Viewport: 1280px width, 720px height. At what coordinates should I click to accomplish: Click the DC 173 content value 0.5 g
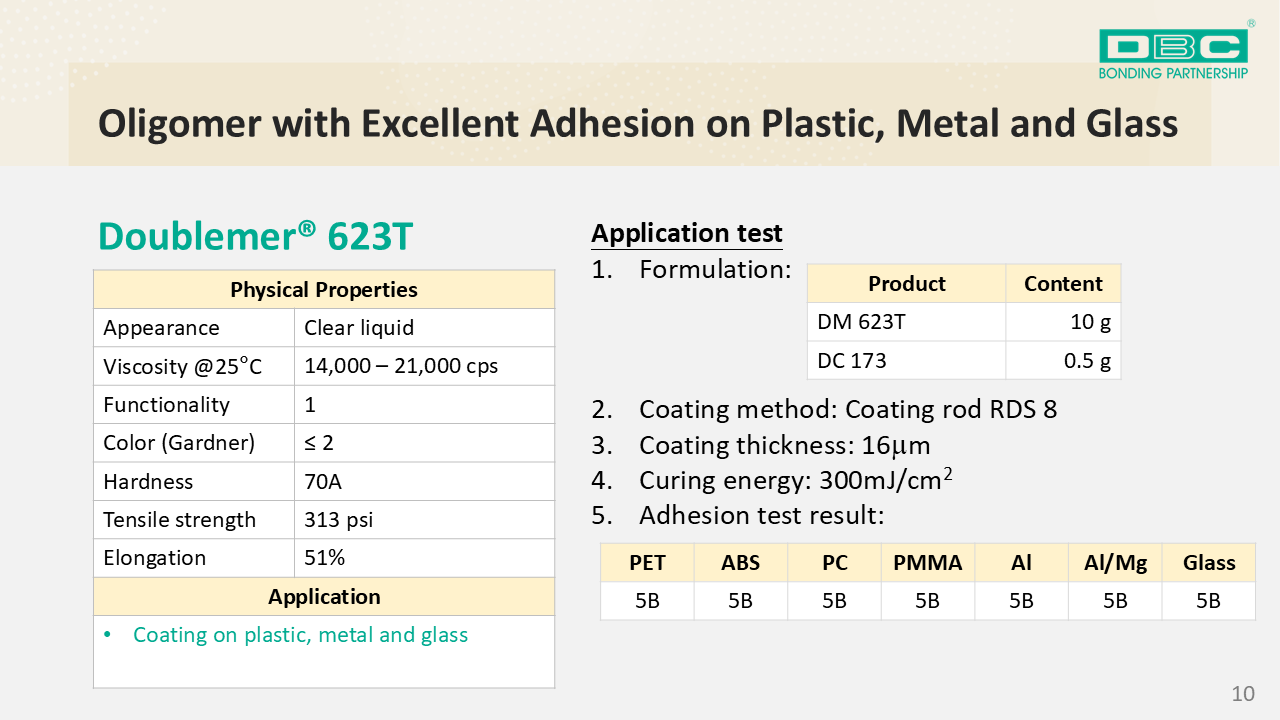pyautogui.click(x=1087, y=361)
